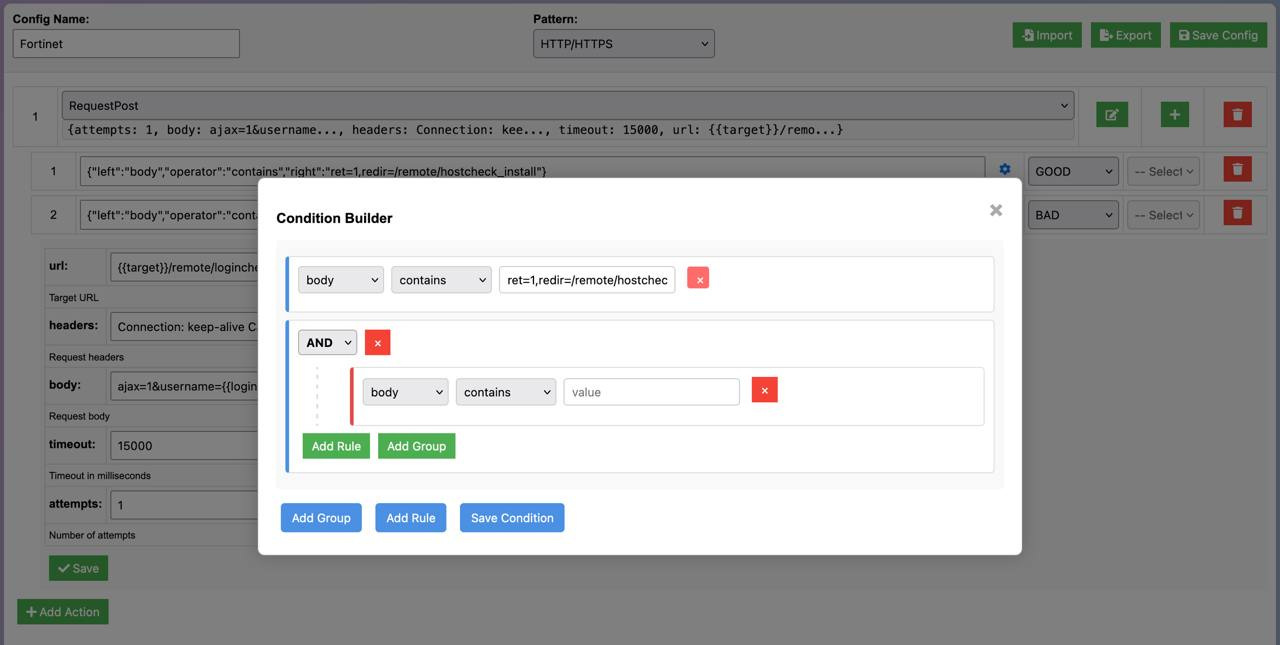Open the nested rule's body field dropdown
1280x645 pixels.
pos(405,392)
